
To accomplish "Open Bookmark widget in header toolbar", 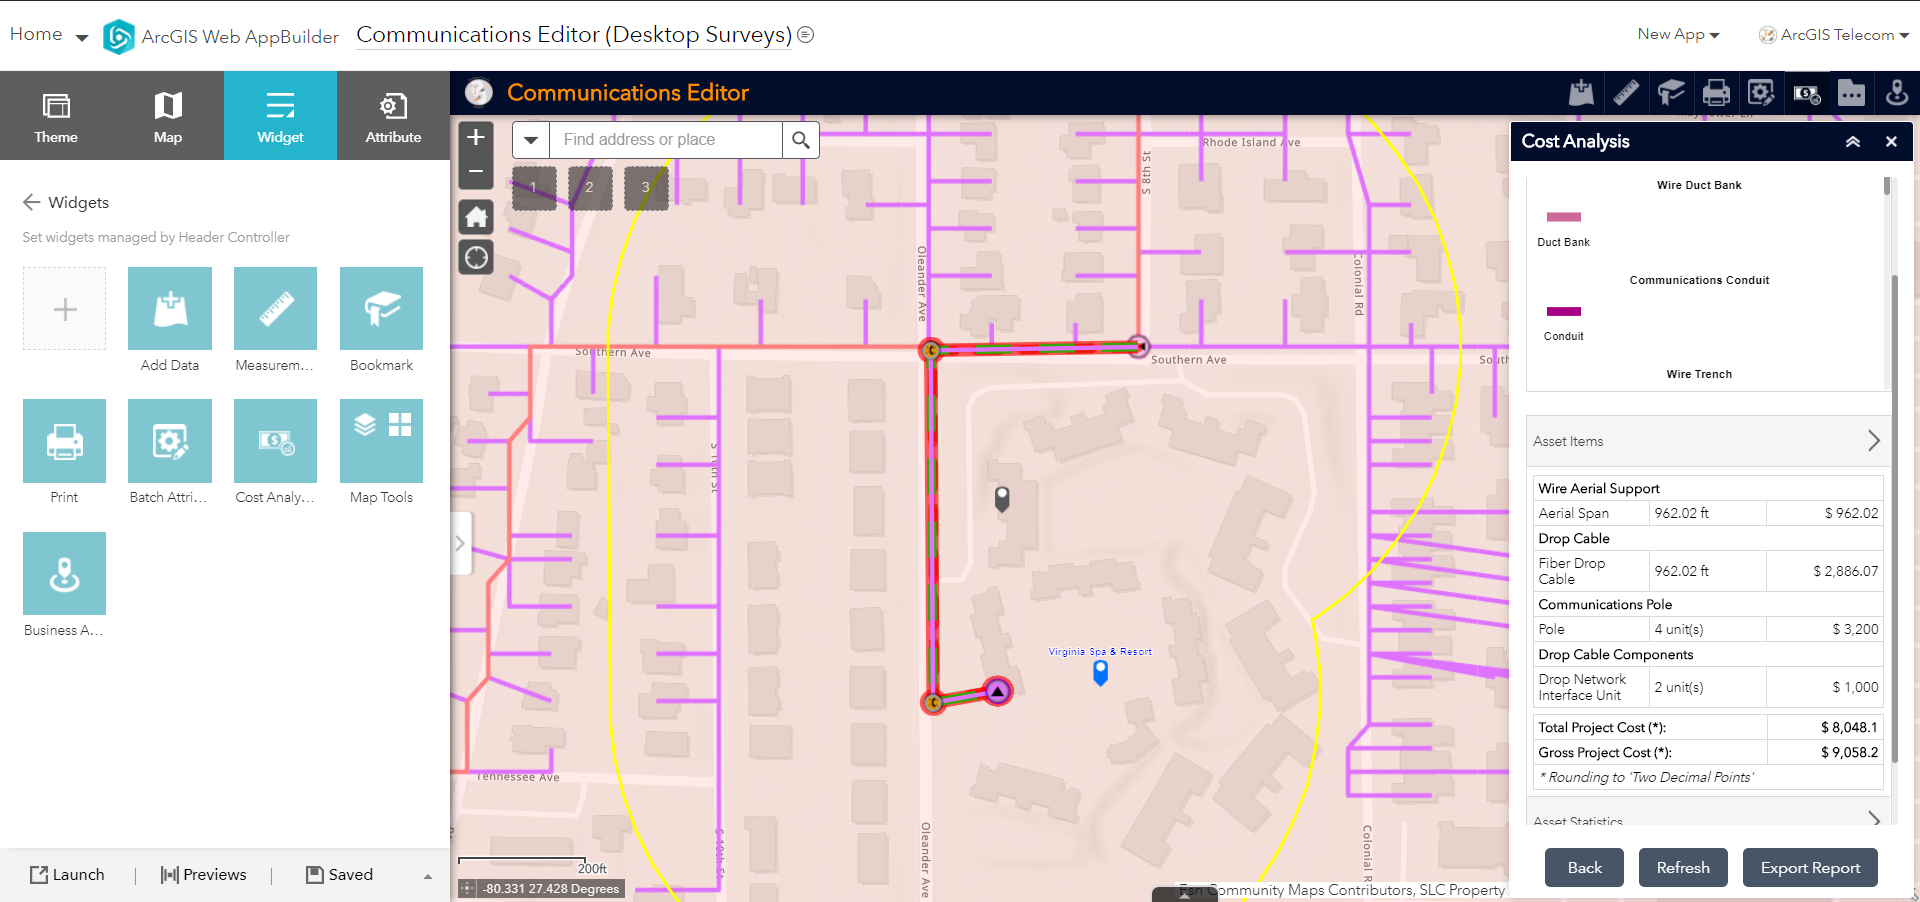I will [1671, 93].
